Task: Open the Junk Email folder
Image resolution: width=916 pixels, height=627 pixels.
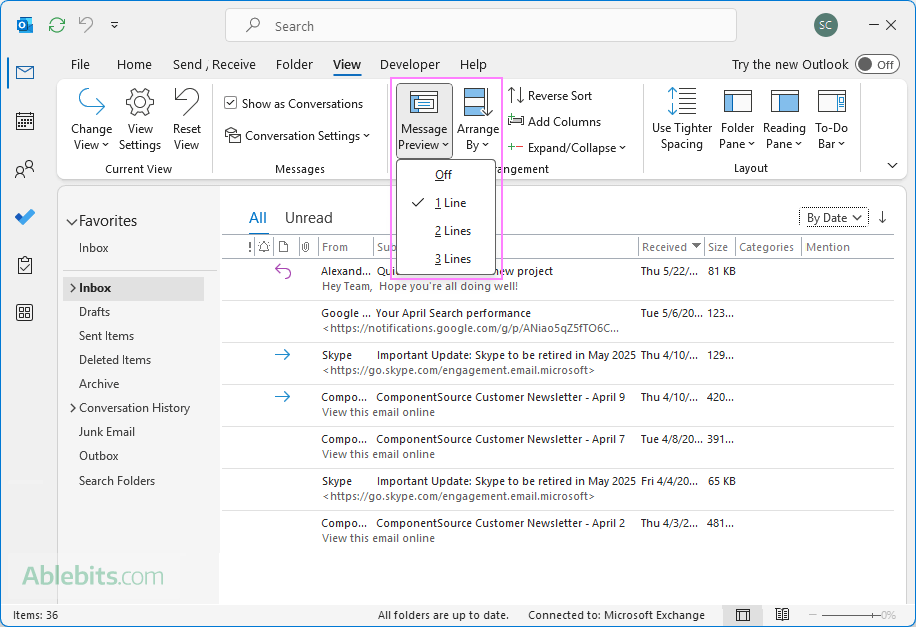Action: (x=106, y=431)
